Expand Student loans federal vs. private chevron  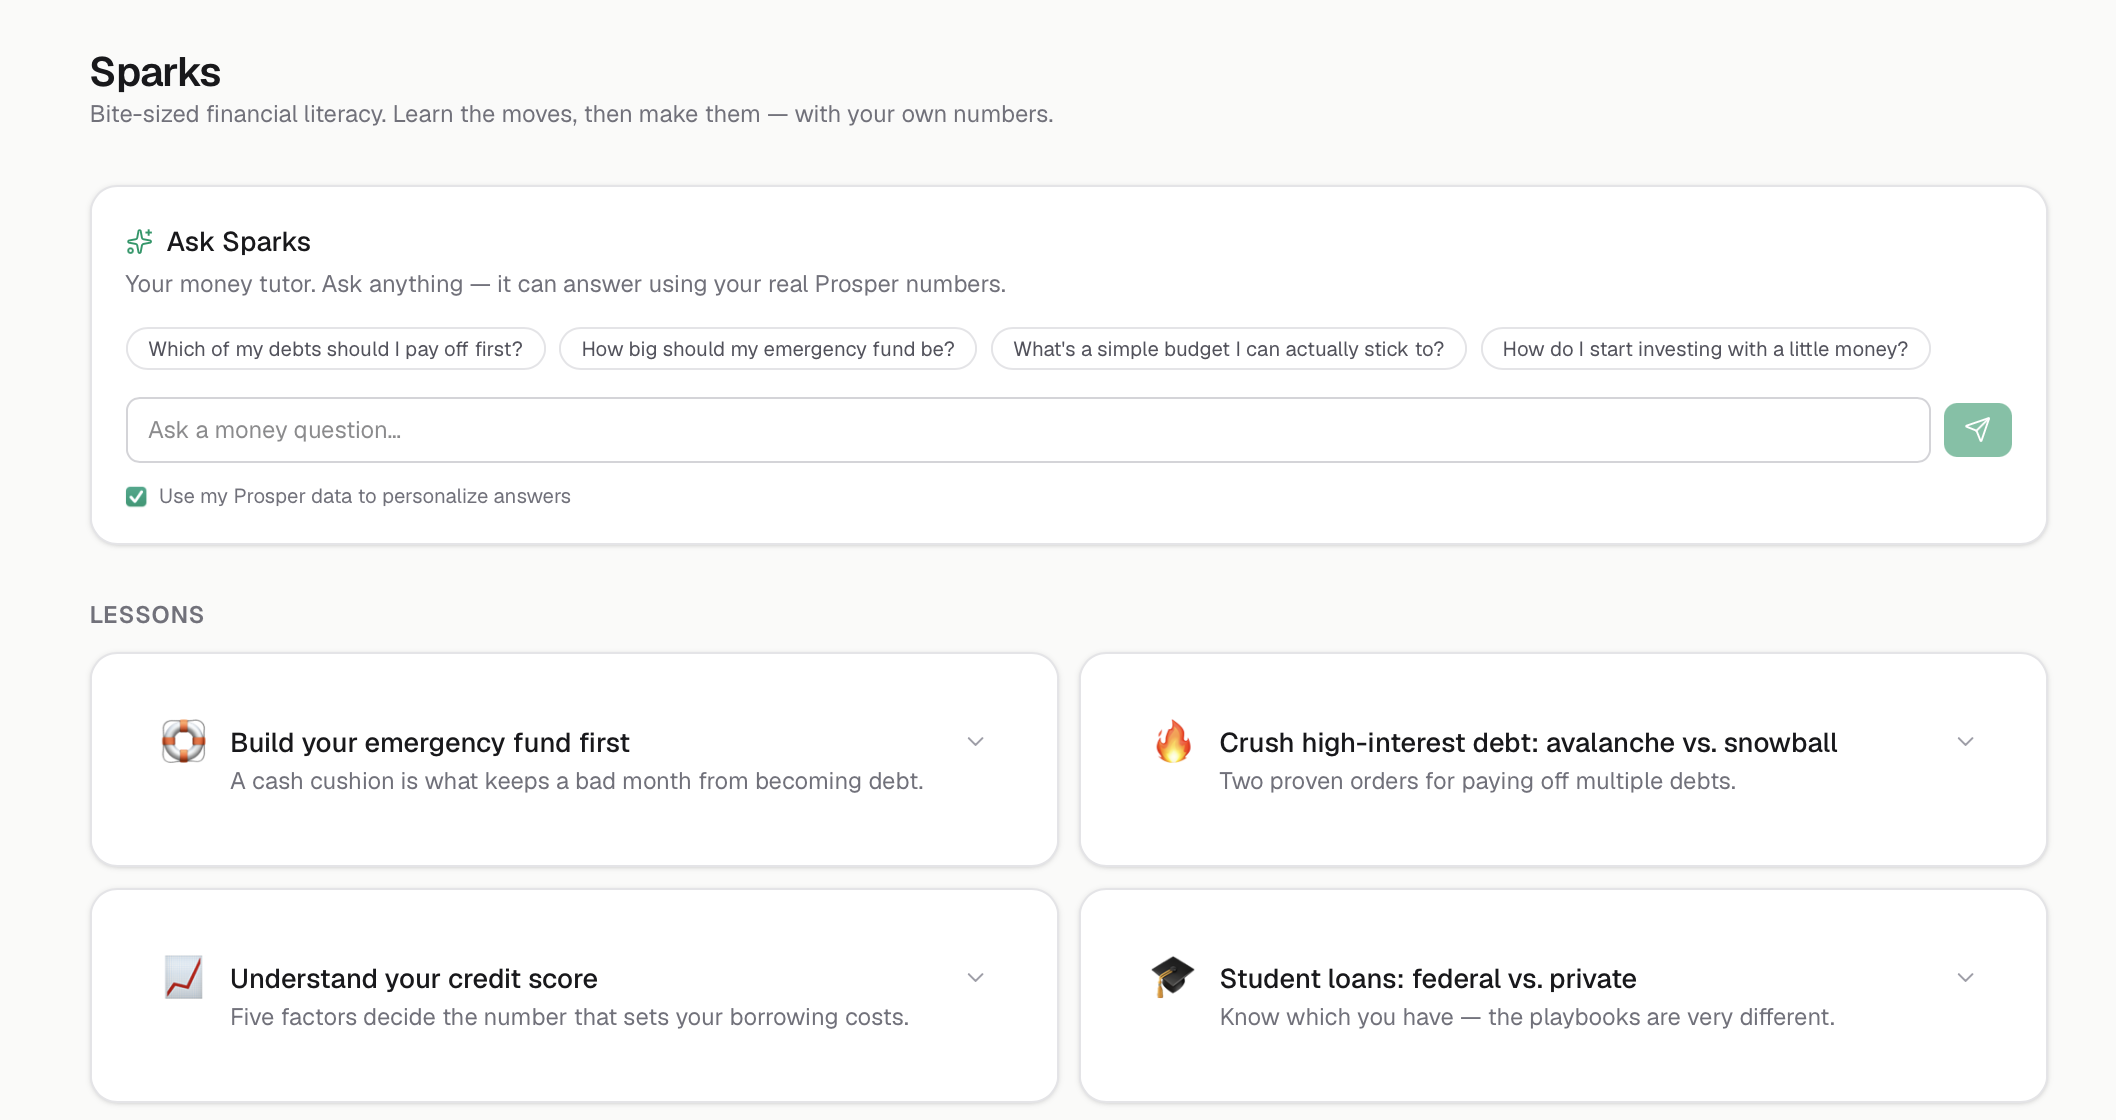tap(1965, 978)
